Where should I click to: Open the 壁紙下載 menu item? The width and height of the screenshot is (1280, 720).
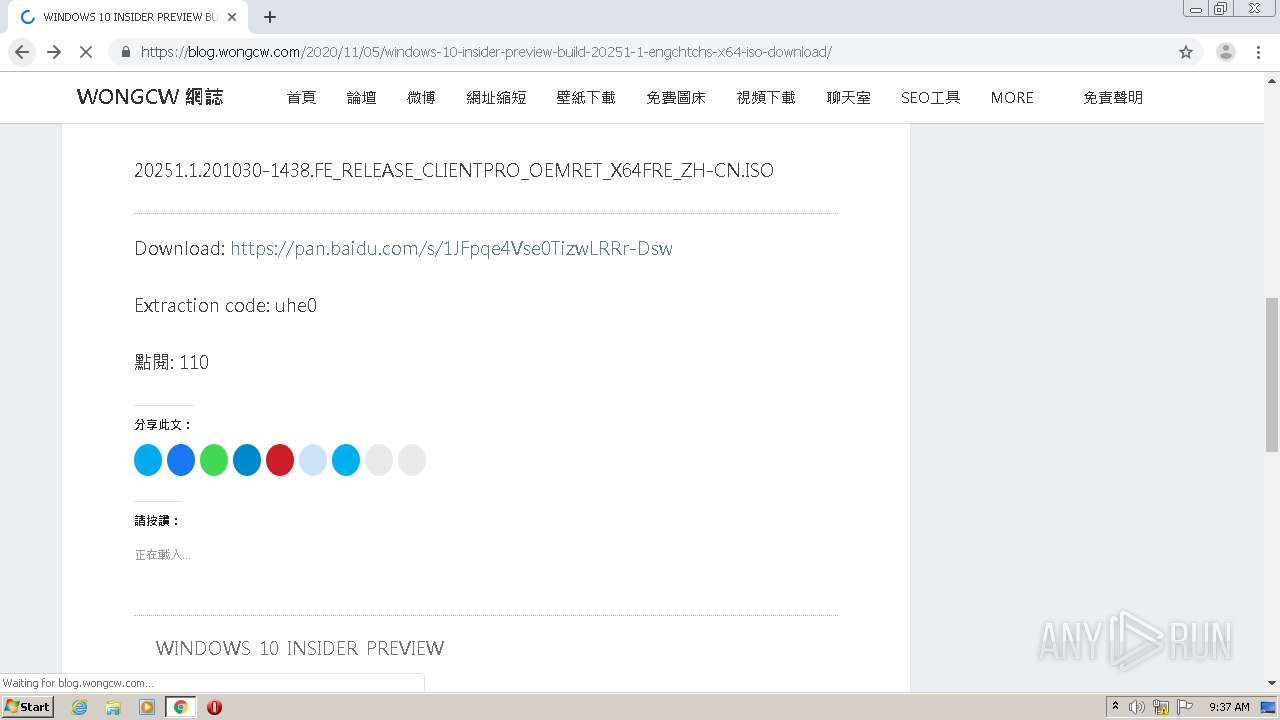586,97
